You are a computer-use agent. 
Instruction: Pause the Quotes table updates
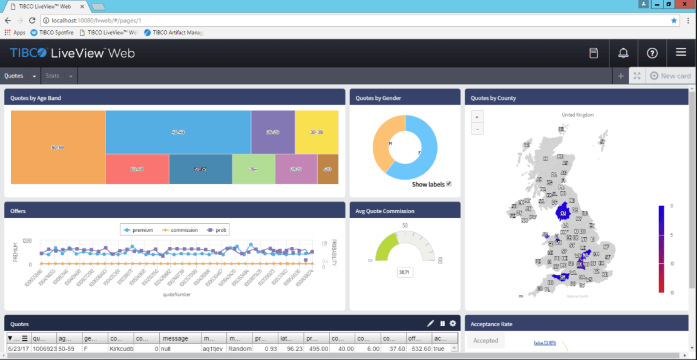442,324
